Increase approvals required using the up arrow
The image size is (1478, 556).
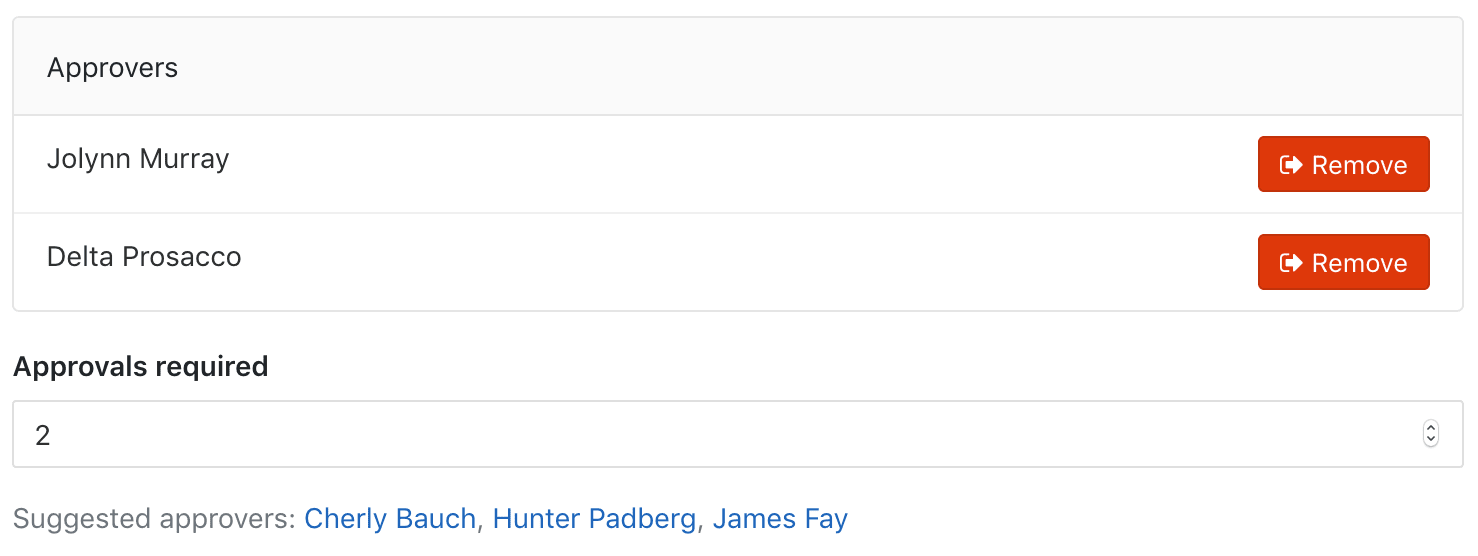[1431, 428]
